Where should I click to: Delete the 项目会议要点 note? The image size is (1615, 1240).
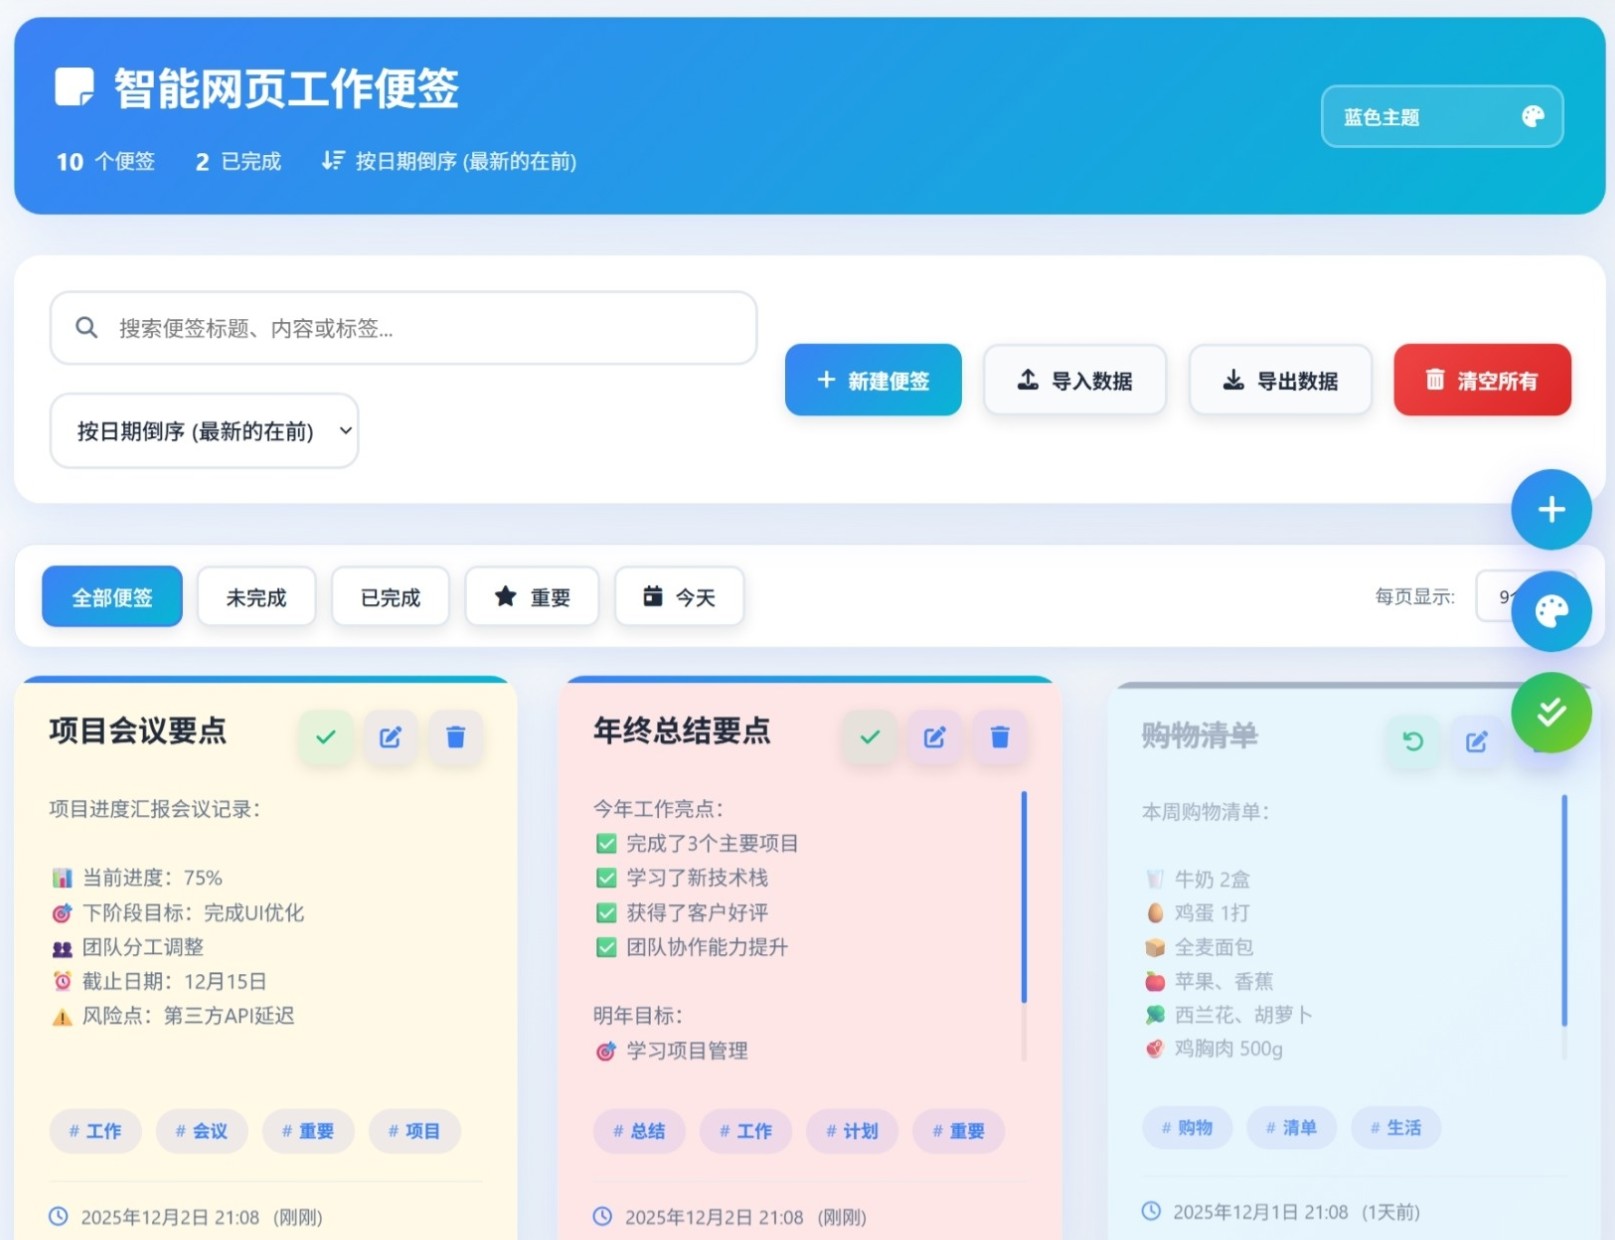click(x=456, y=737)
